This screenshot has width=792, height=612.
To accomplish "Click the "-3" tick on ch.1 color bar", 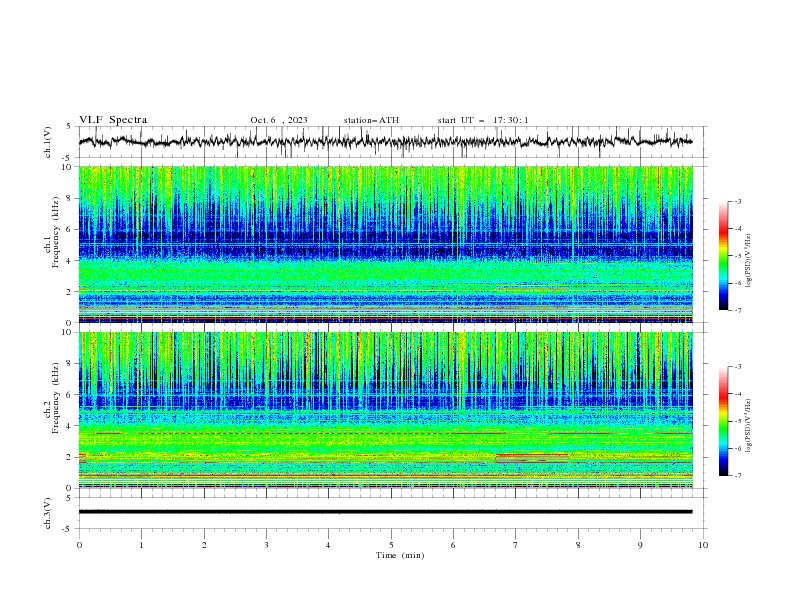I will tap(737, 201).
